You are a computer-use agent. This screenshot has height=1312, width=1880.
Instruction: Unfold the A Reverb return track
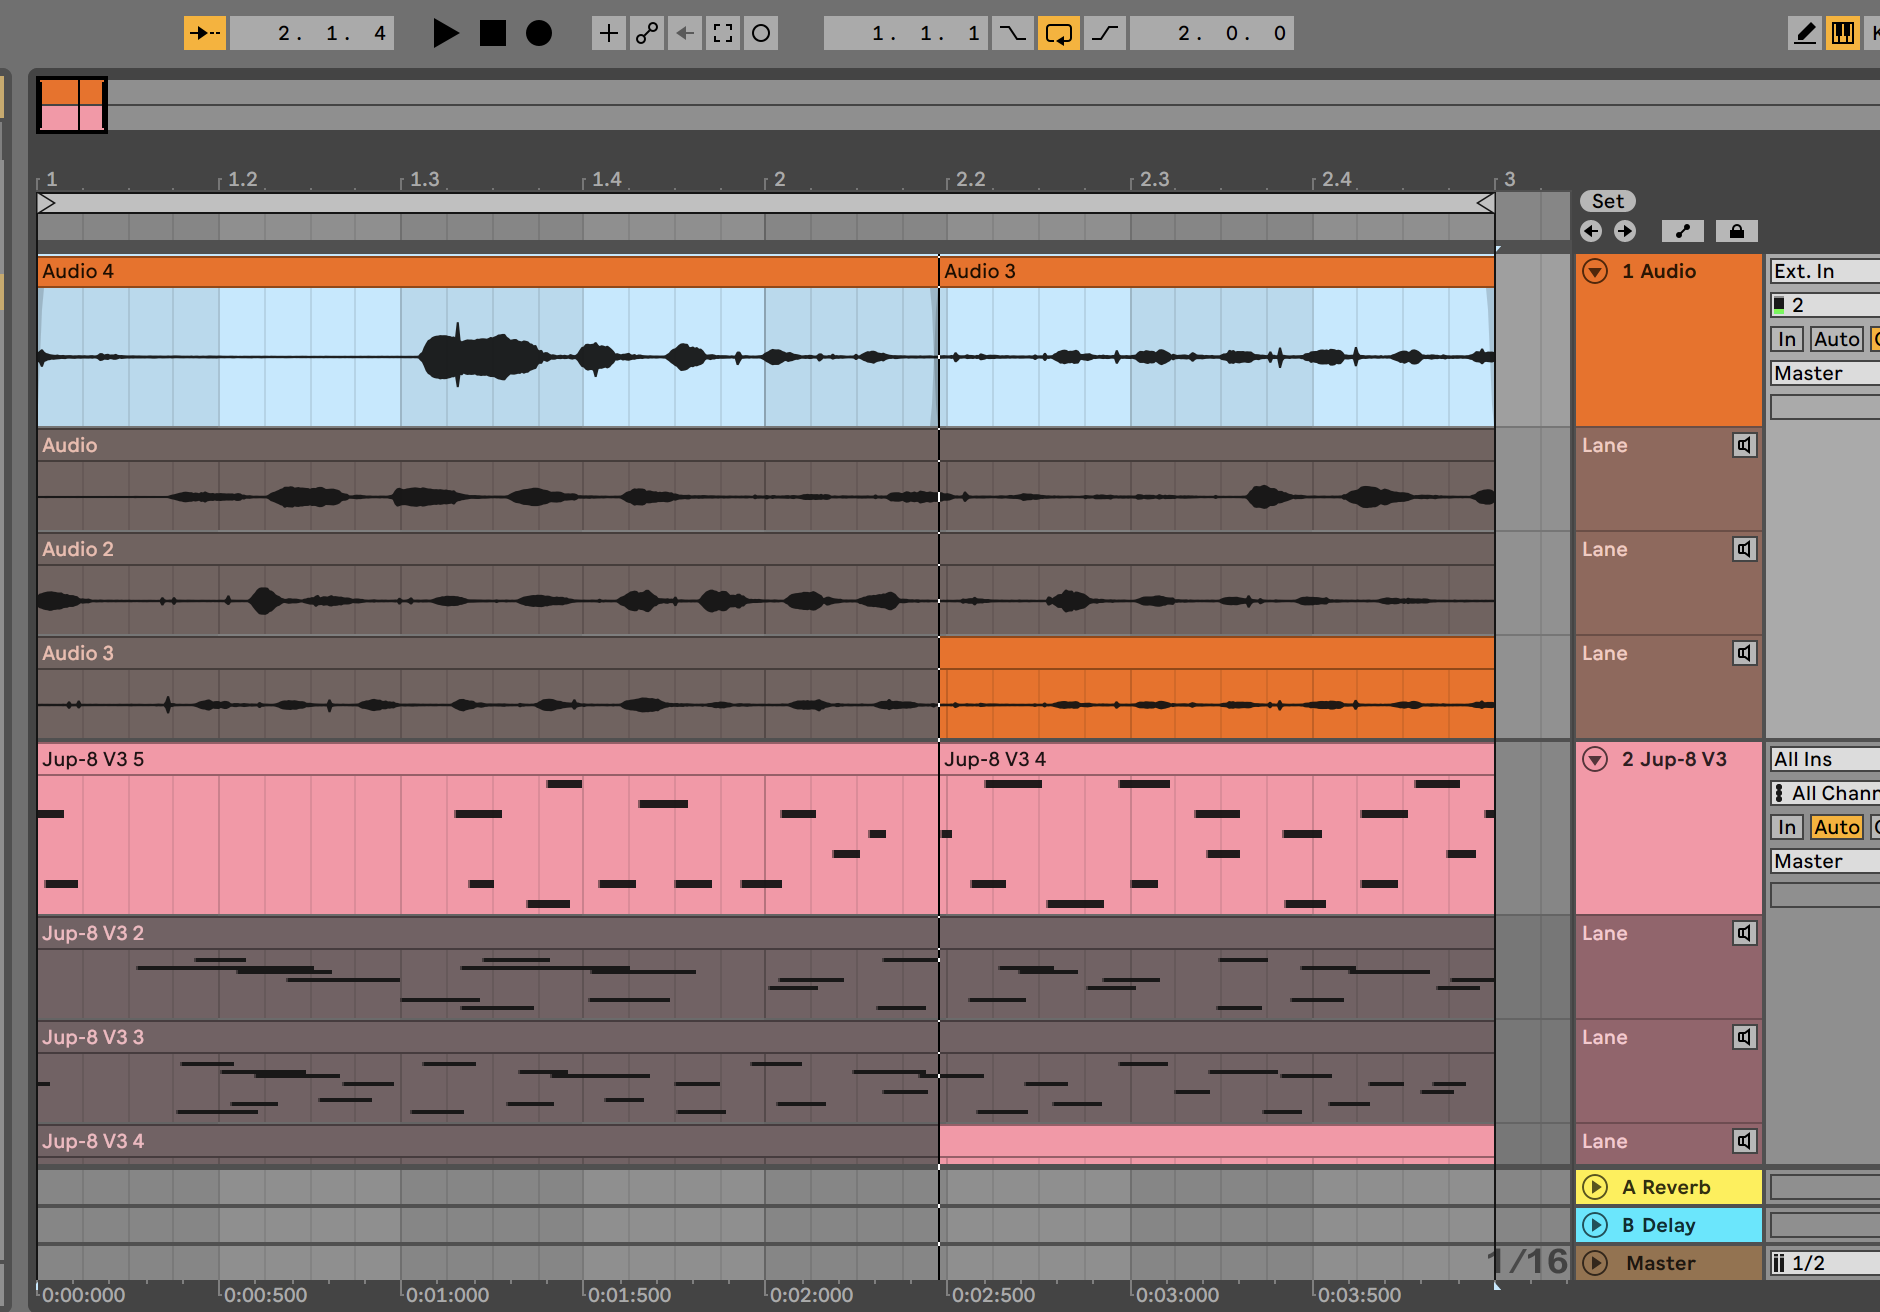tap(1595, 1187)
